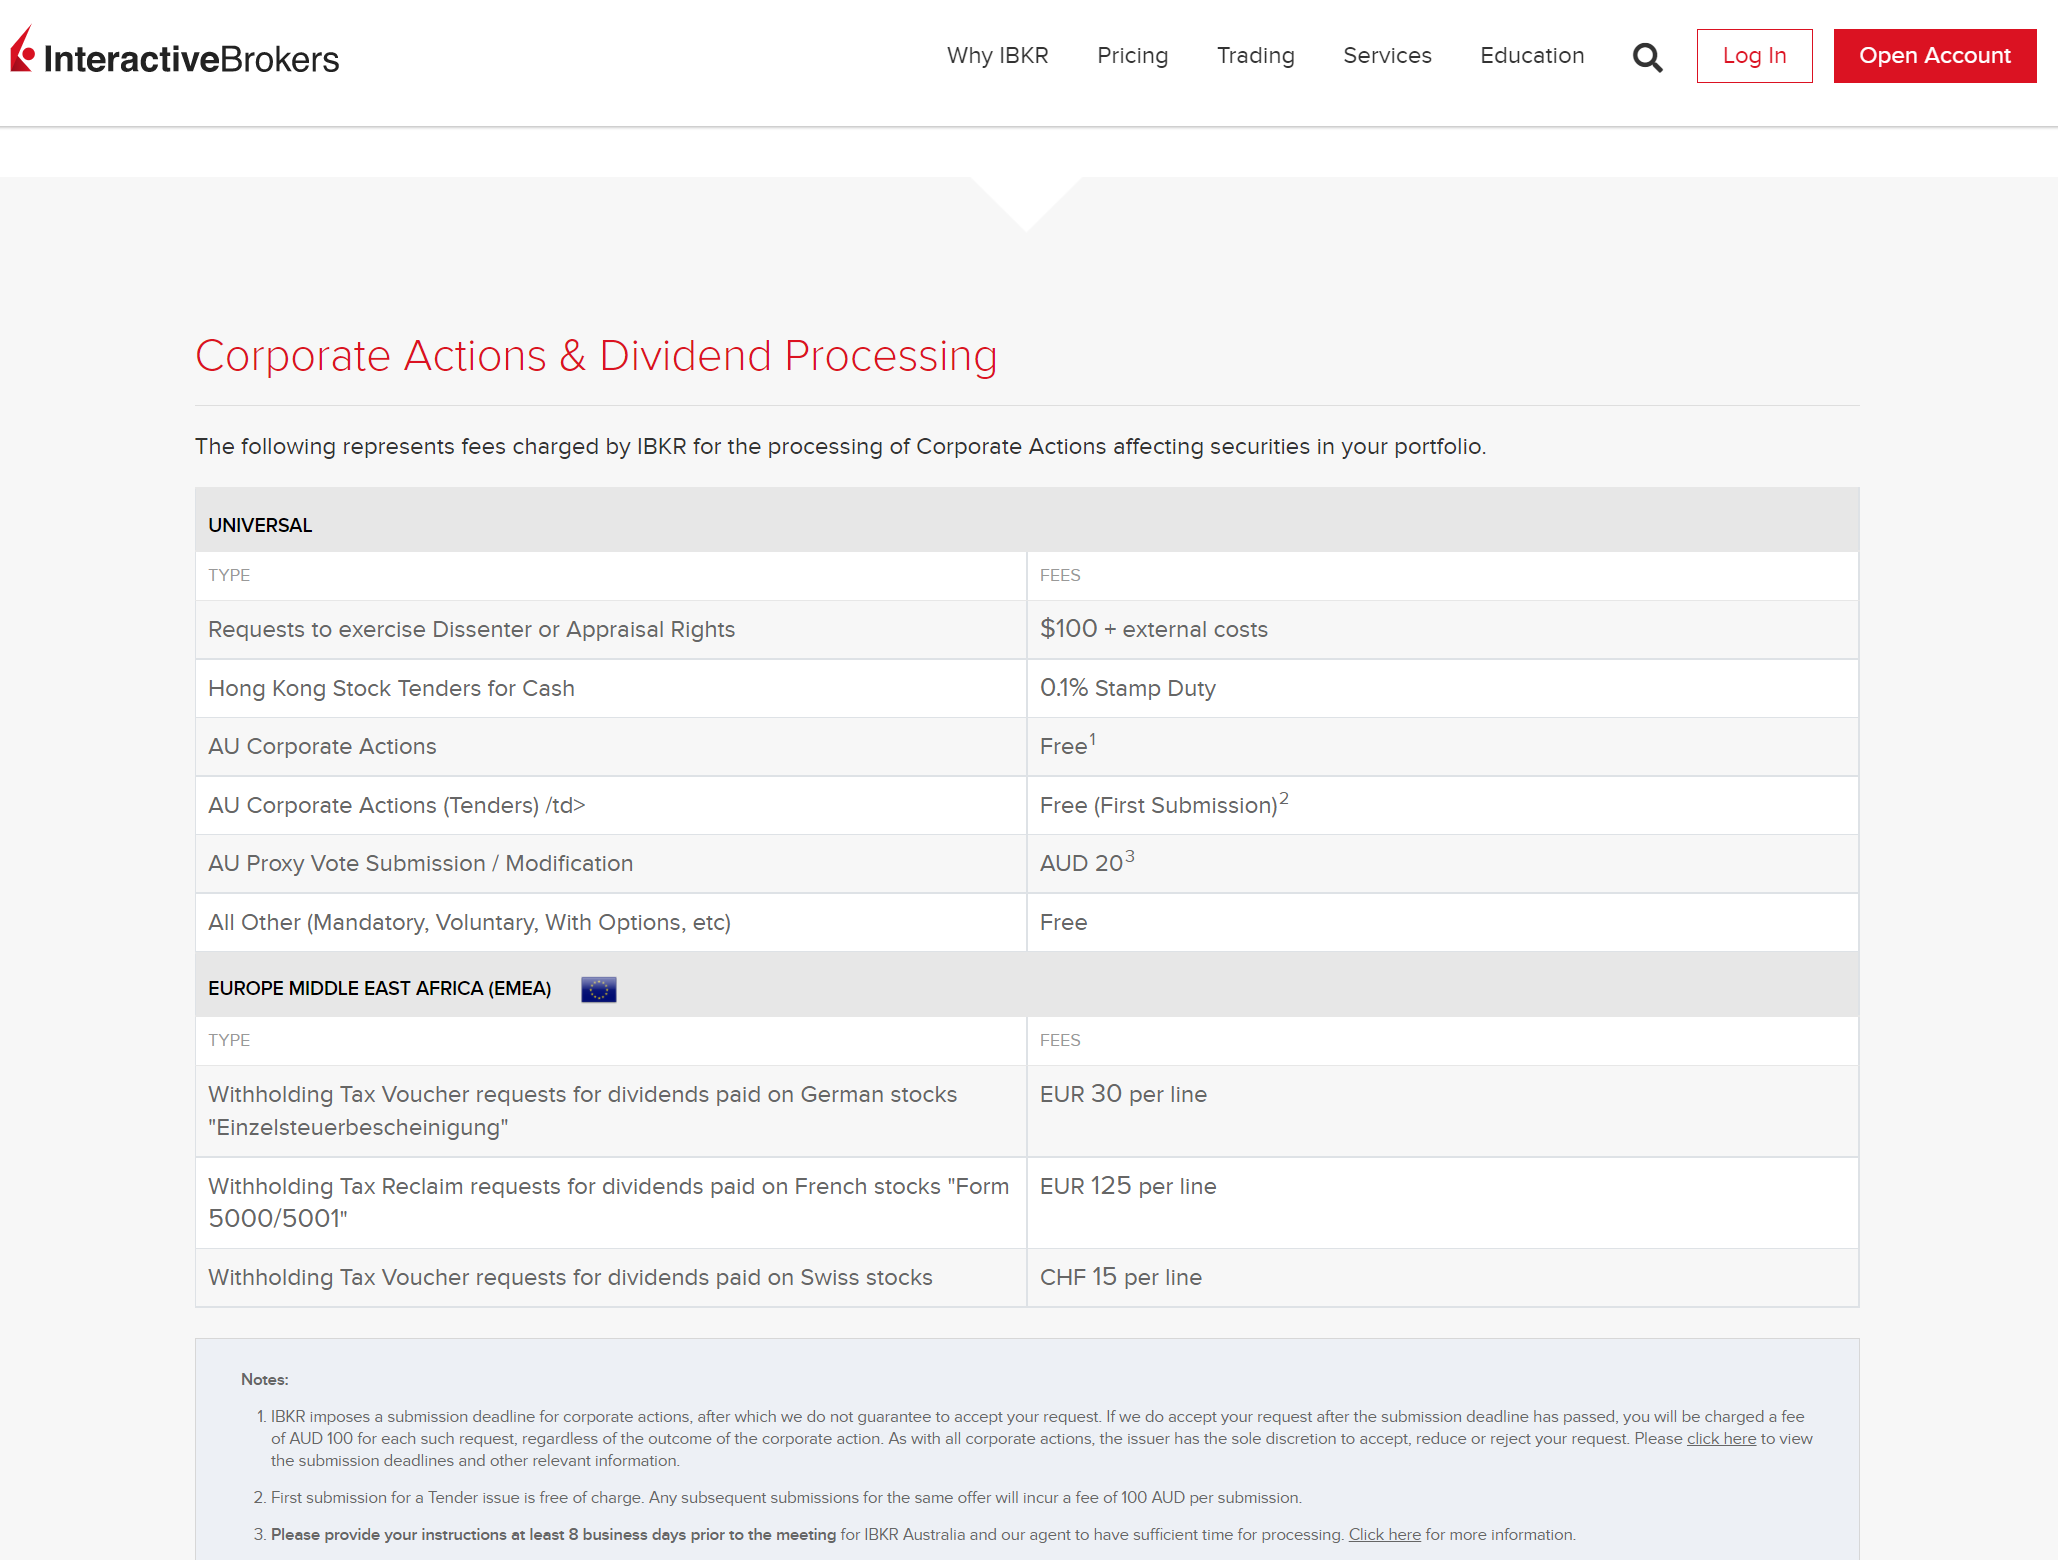Image resolution: width=2058 pixels, height=1560 pixels.
Task: Open the Pricing menu
Action: pyautogui.click(x=1132, y=56)
